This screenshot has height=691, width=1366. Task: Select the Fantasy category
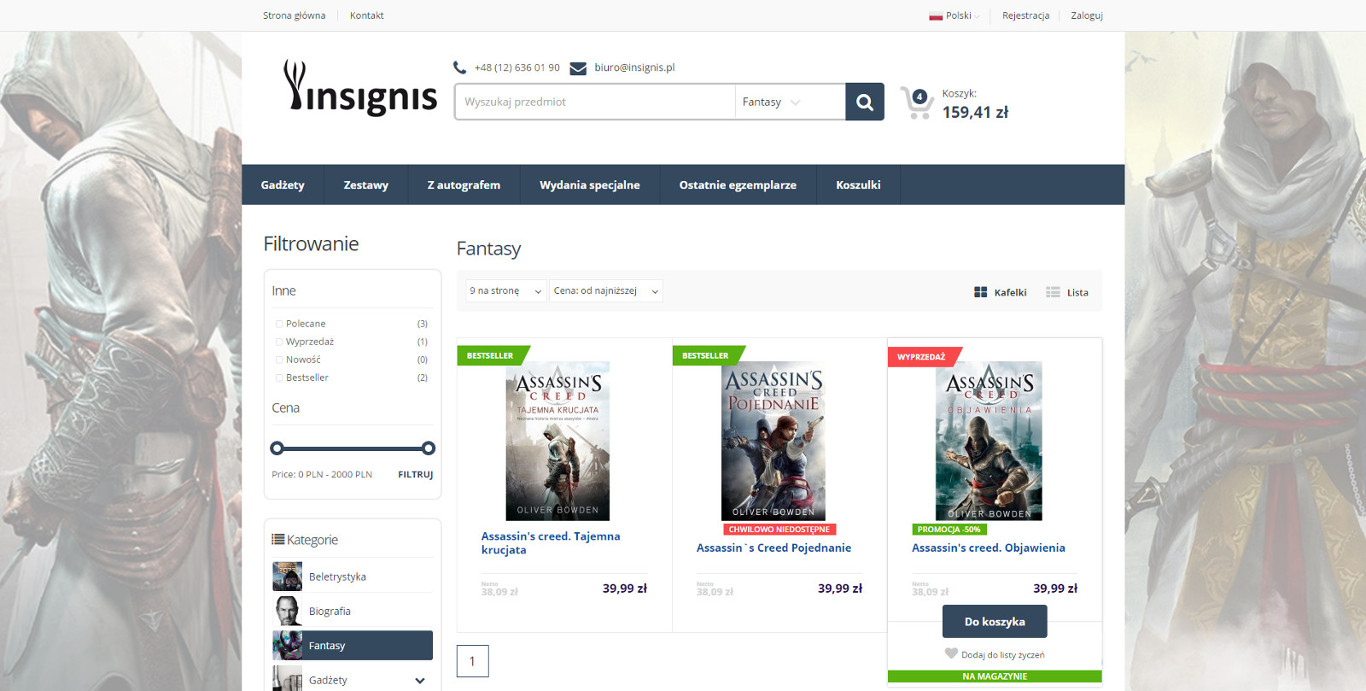353,645
